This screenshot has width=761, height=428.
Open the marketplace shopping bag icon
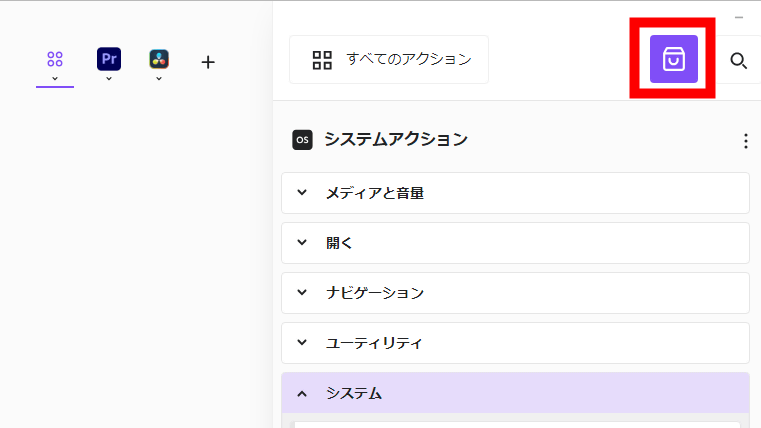[673, 59]
